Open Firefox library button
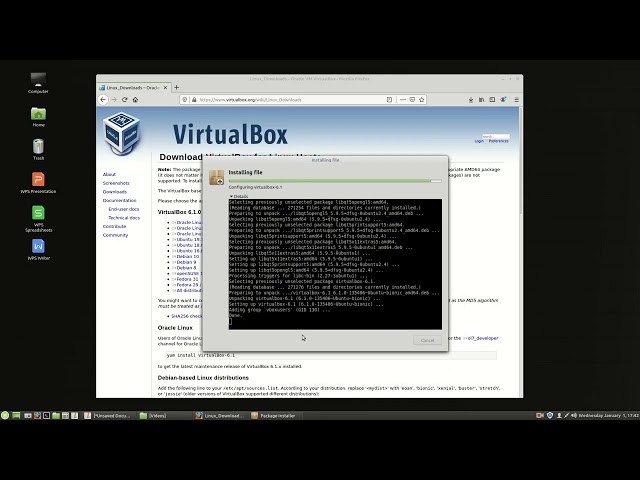Image resolution: width=640 pixels, height=480 pixels. (x=482, y=100)
